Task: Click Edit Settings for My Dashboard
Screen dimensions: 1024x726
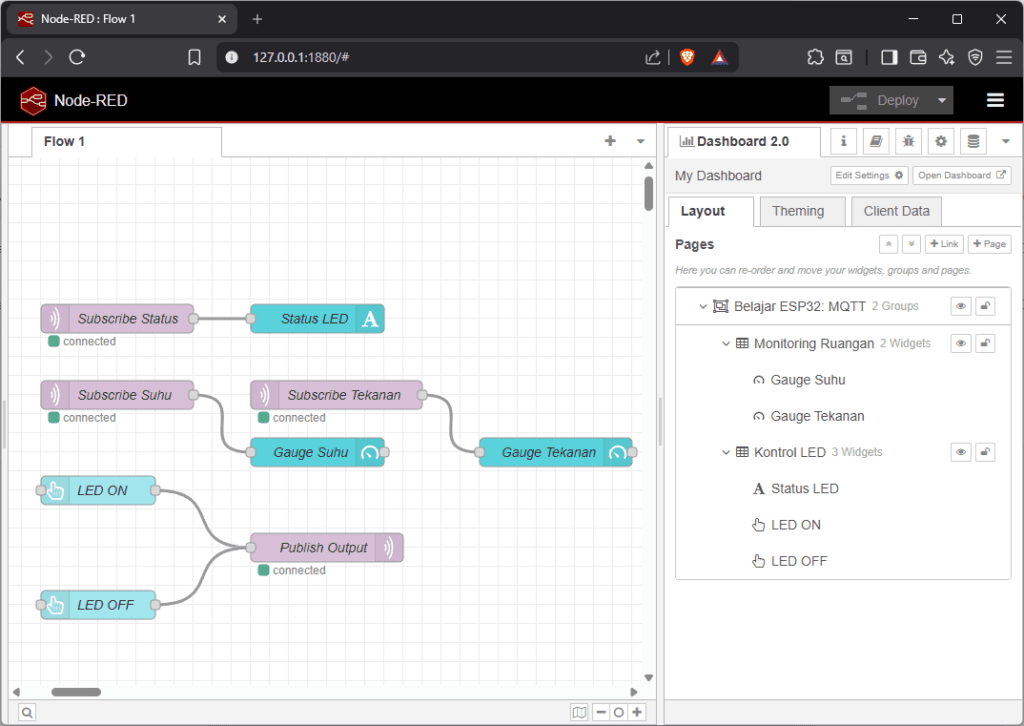Action: point(869,176)
